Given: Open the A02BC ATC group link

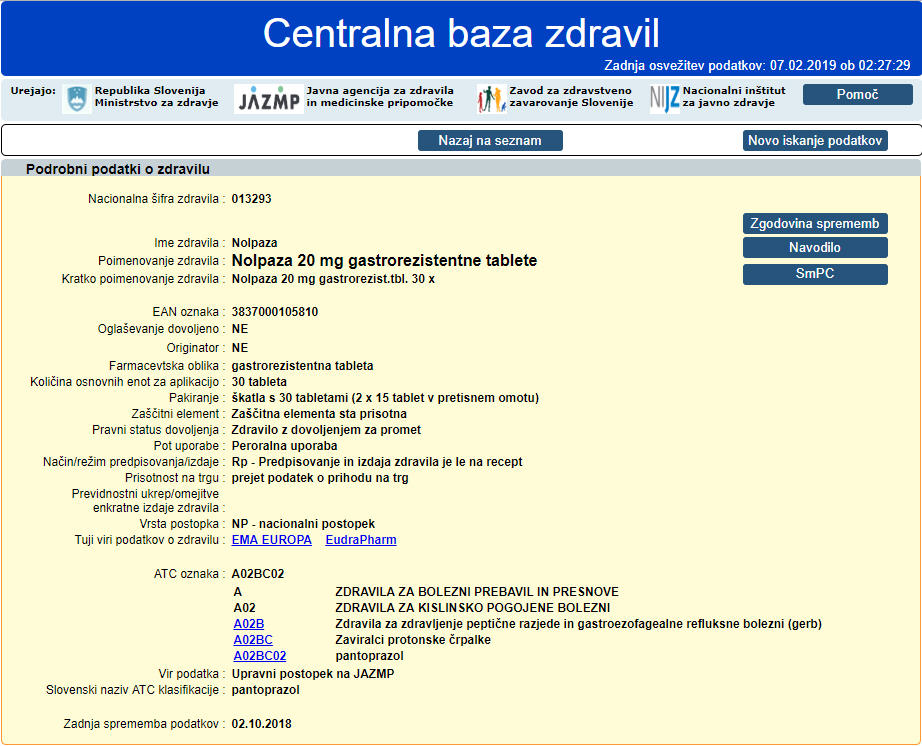Looking at the screenshot, I should tap(253, 640).
